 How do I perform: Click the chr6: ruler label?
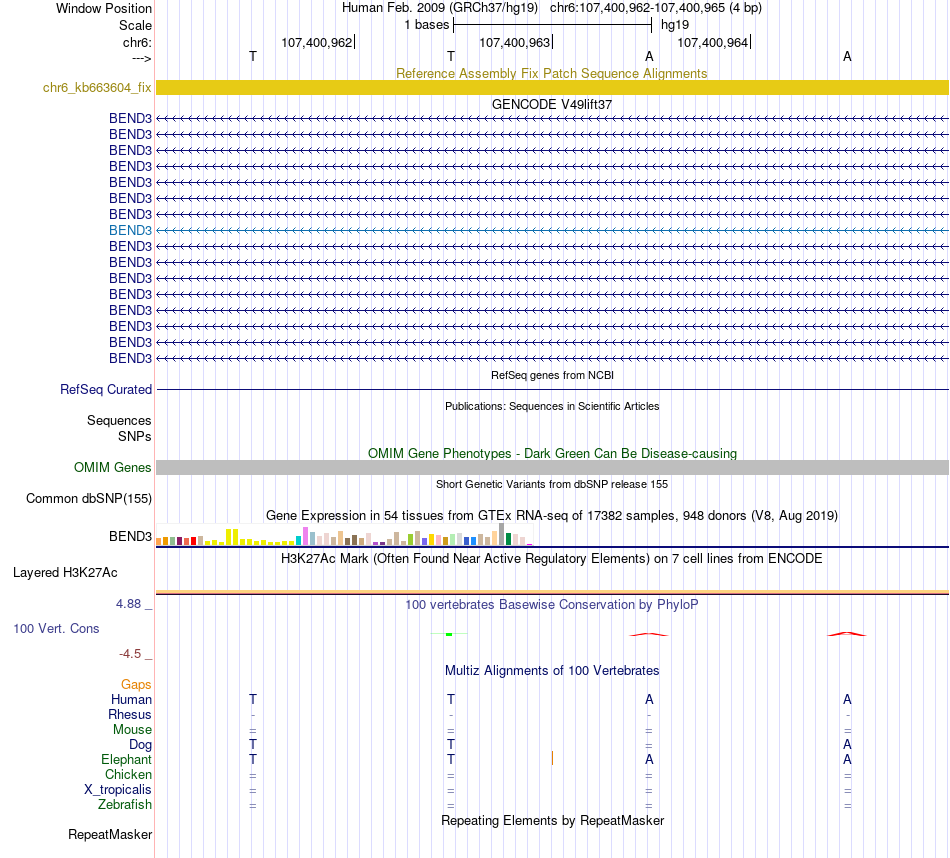pyautogui.click(x=137, y=42)
